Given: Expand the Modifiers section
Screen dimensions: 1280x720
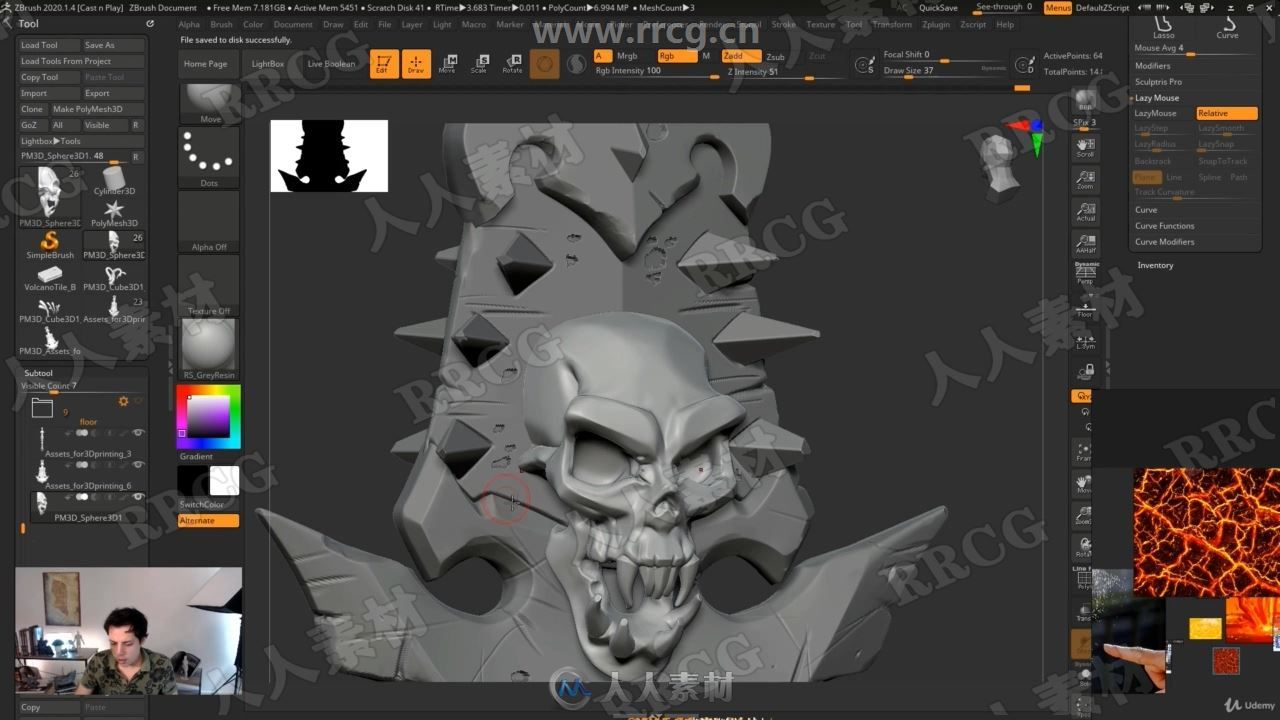Looking at the screenshot, I should pyautogui.click(x=1152, y=66).
